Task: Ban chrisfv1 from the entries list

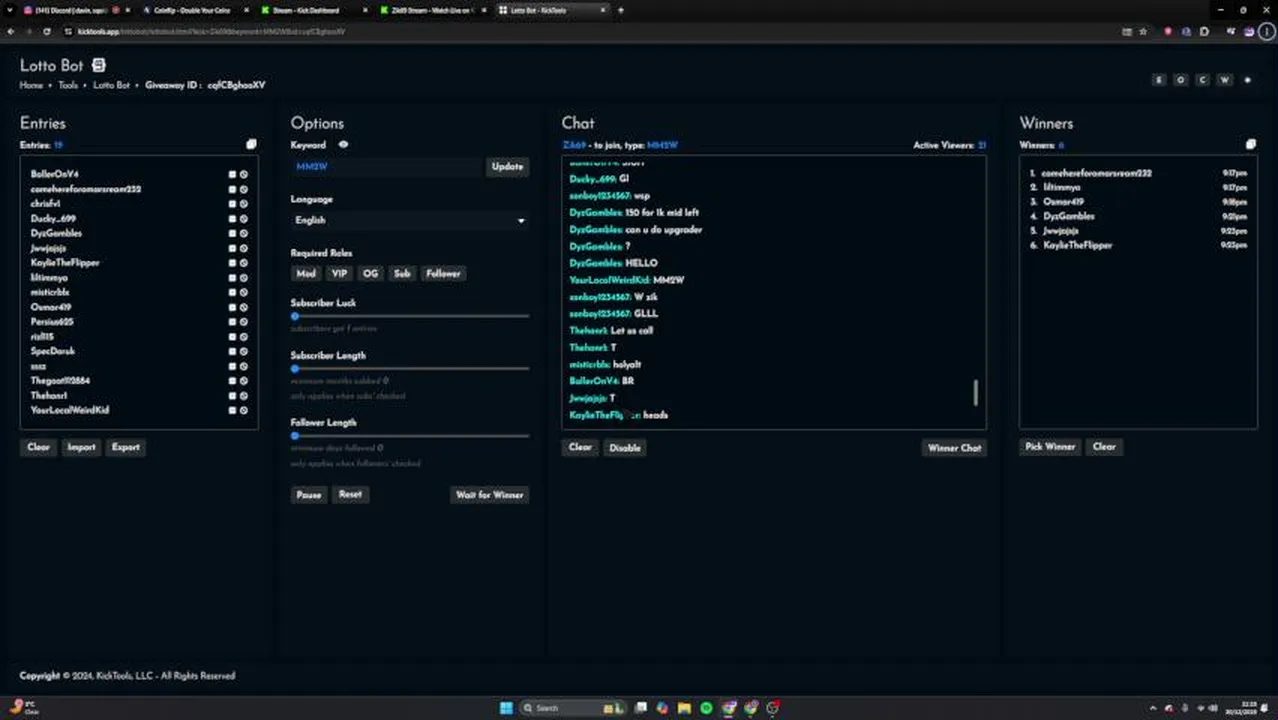Action: point(243,204)
